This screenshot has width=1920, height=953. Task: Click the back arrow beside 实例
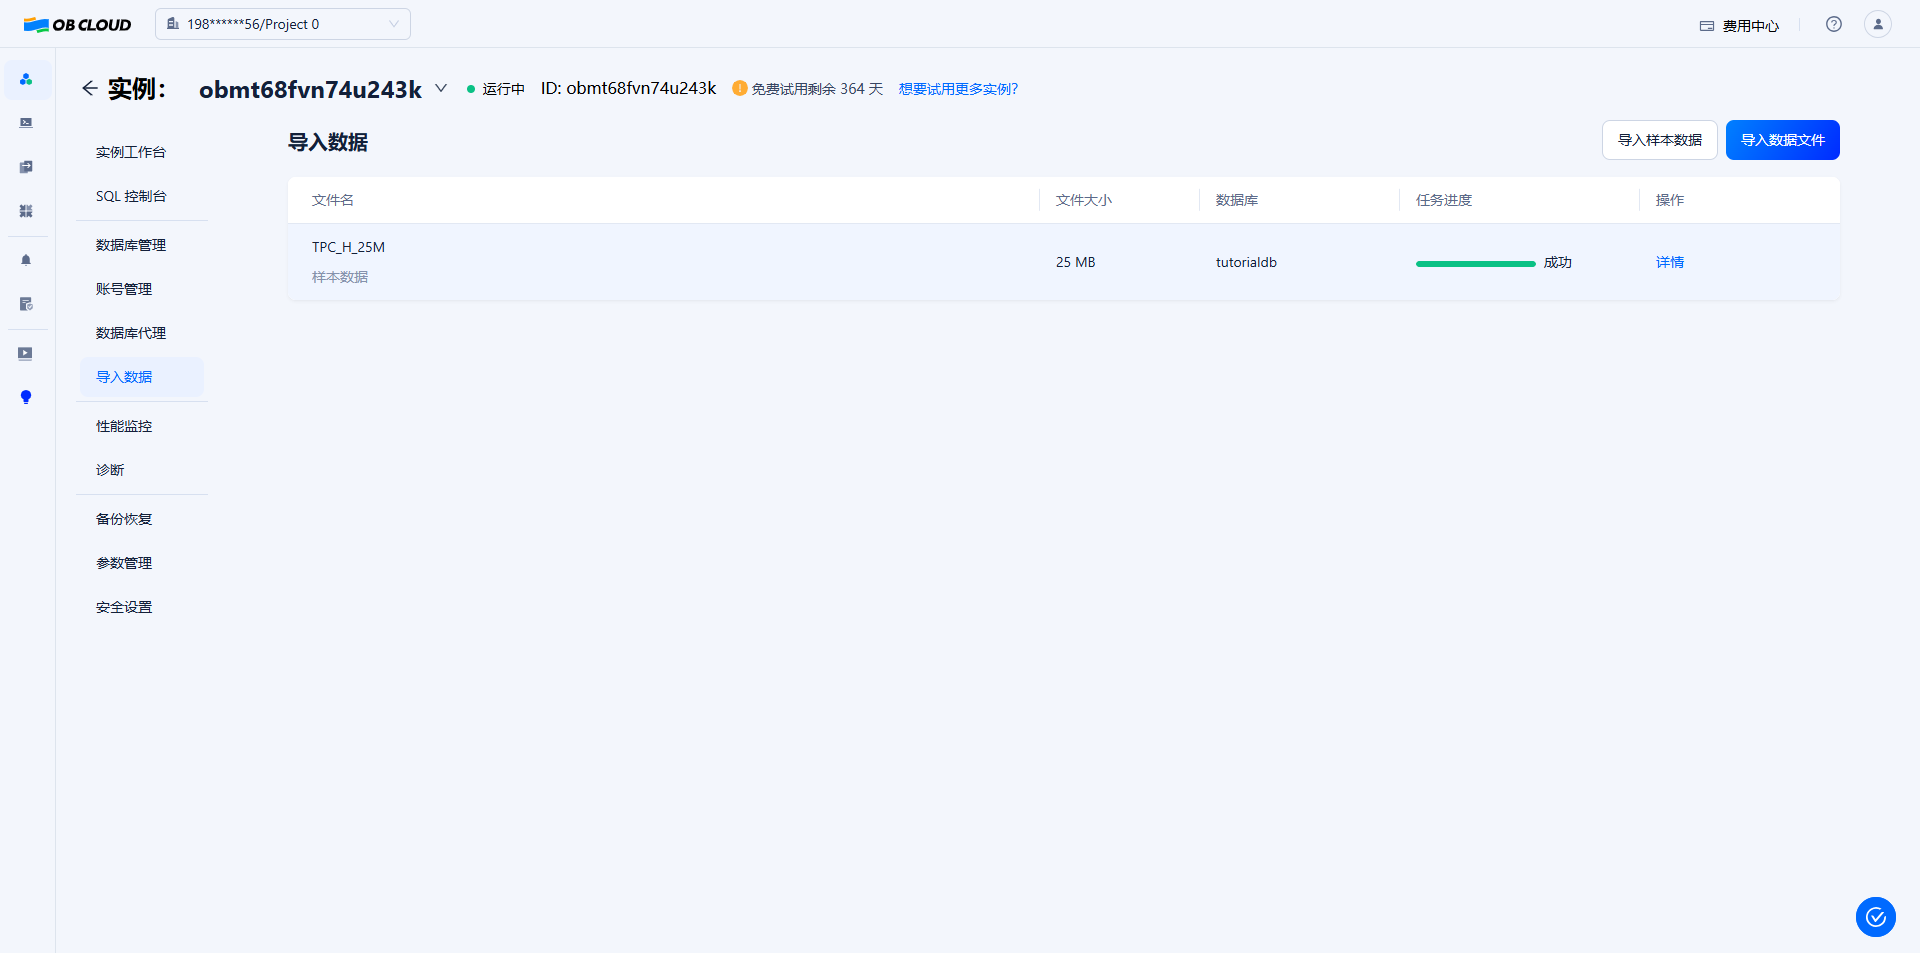90,89
